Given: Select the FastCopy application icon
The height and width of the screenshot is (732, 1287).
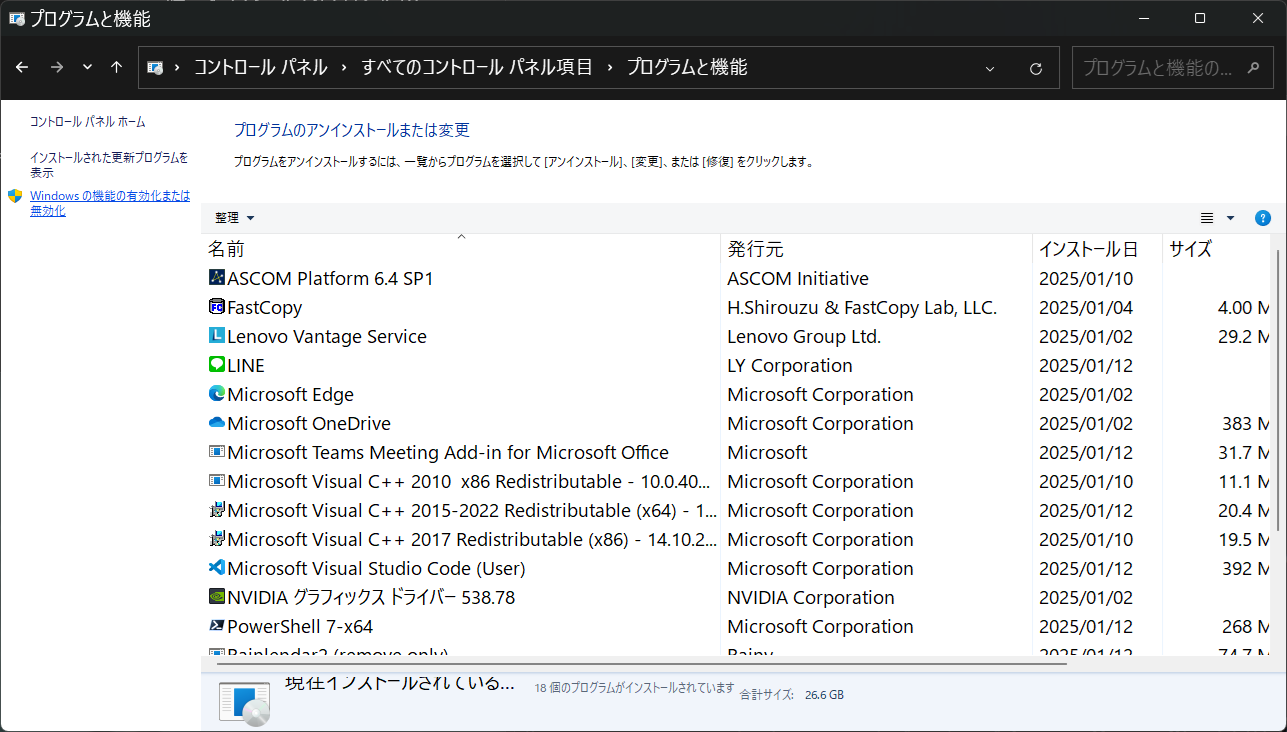Looking at the screenshot, I should coord(216,307).
